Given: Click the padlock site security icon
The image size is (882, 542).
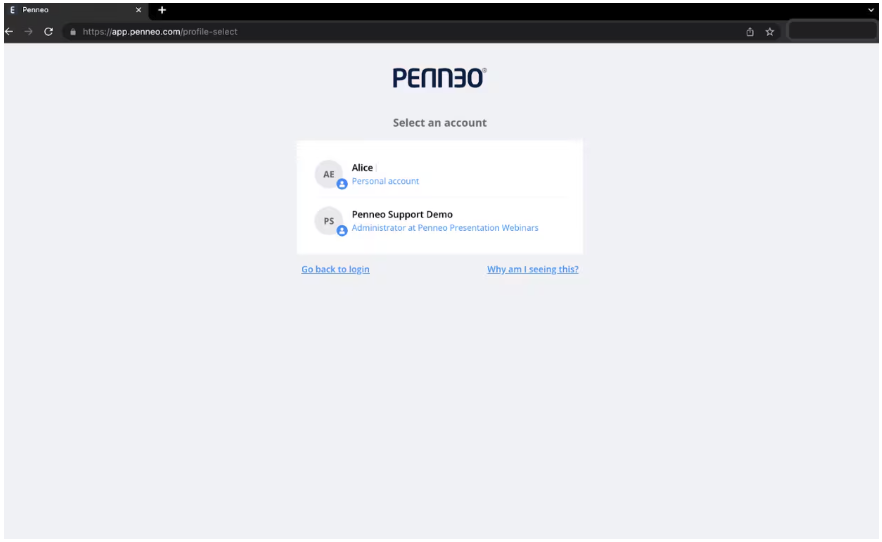Looking at the screenshot, I should (73, 32).
